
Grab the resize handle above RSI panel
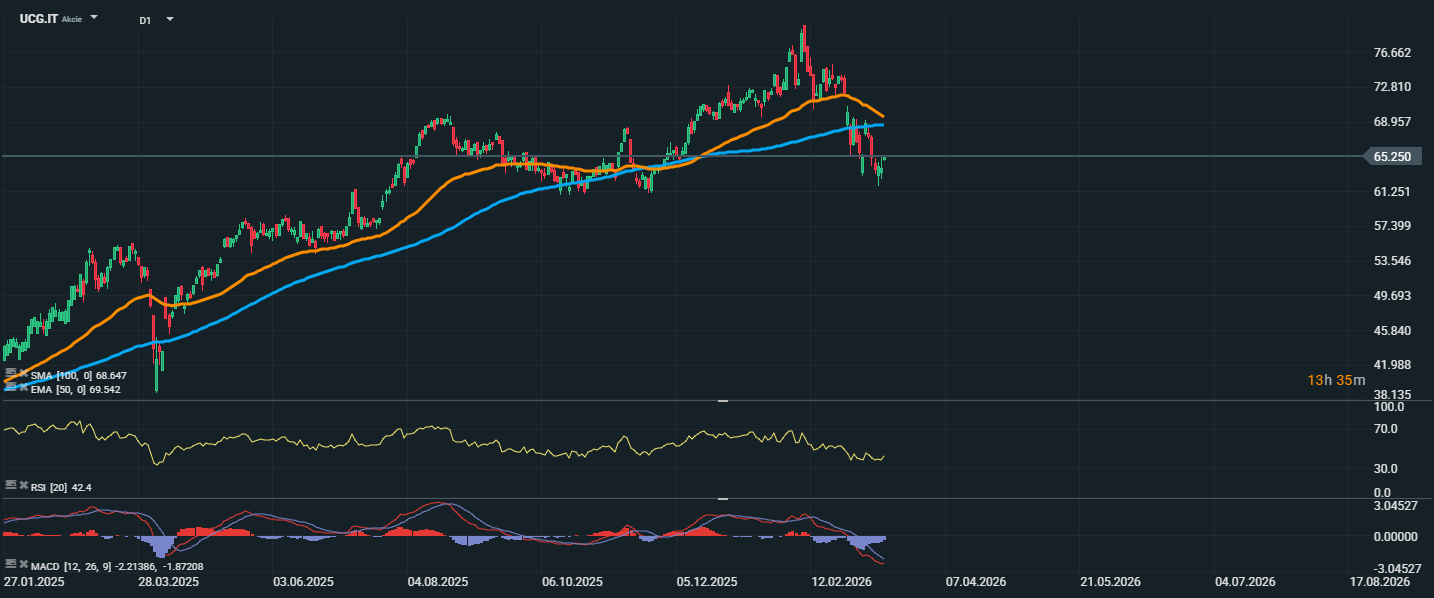[x=723, y=400]
